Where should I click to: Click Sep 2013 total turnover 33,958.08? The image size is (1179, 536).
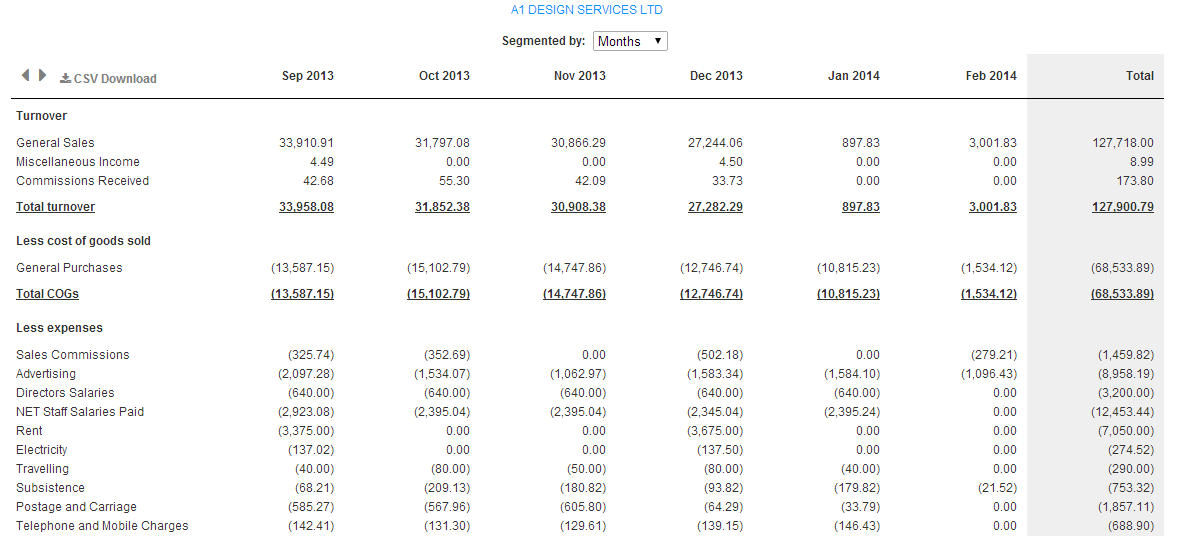click(306, 207)
